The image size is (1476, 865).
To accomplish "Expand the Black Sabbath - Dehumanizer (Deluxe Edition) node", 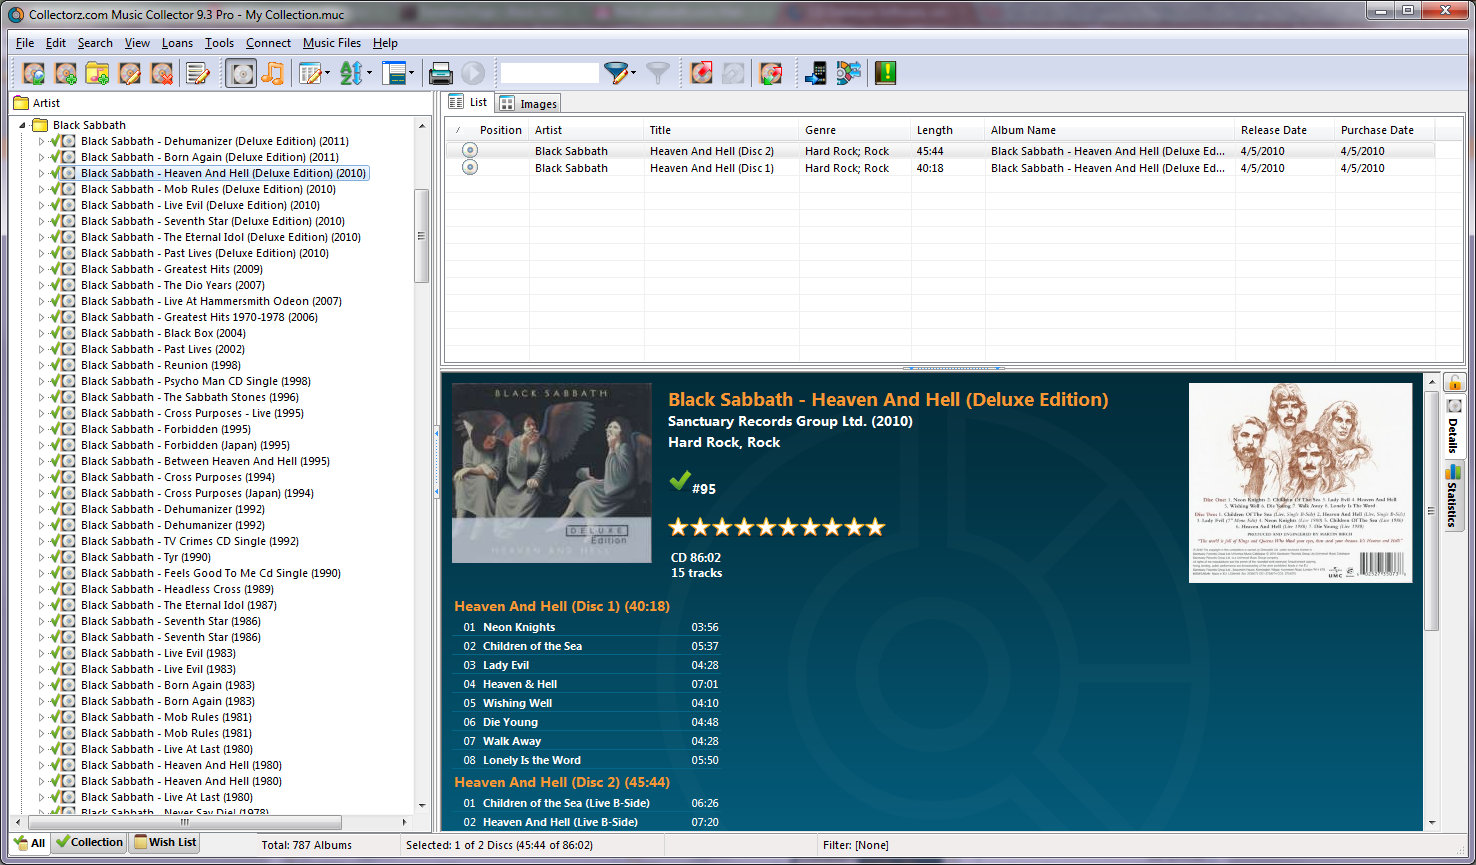I will (41, 142).
